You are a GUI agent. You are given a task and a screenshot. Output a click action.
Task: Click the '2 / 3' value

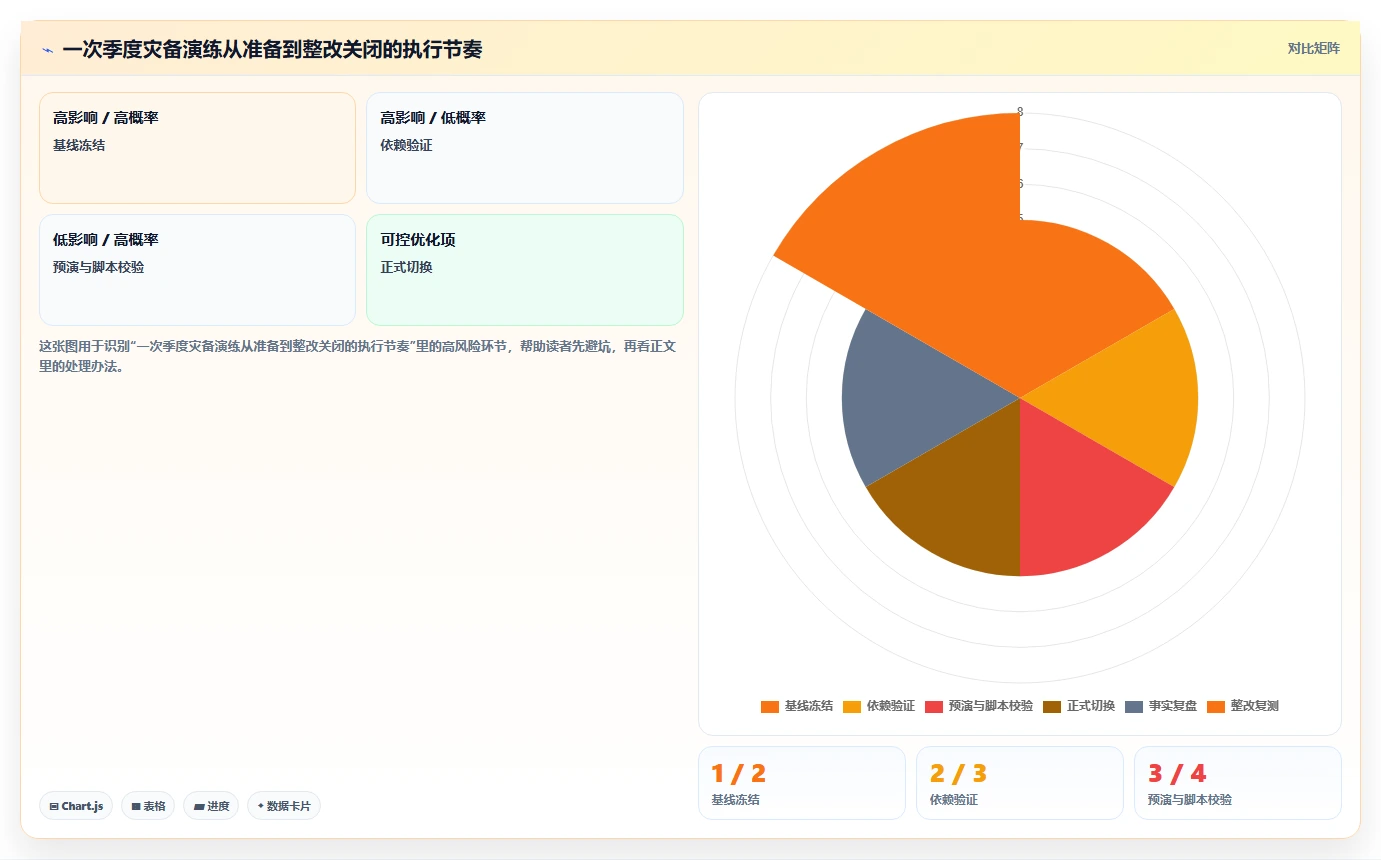point(958,773)
